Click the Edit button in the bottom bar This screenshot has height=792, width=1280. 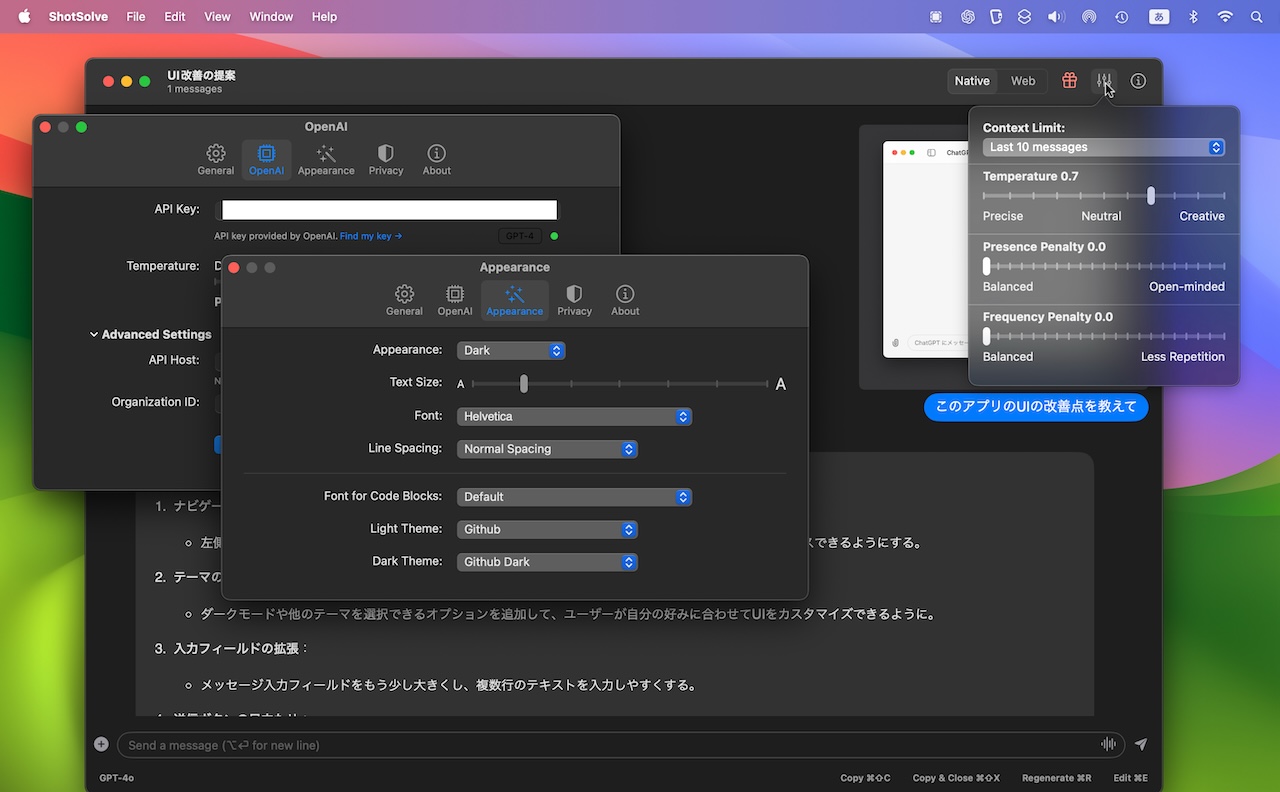pyautogui.click(x=1131, y=777)
